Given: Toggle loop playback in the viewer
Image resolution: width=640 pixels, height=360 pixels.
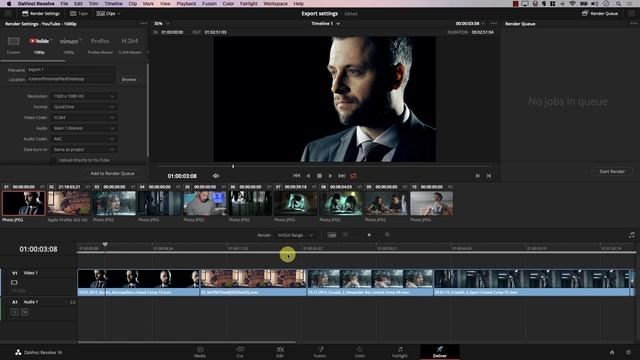Looking at the screenshot, I should coord(353,176).
